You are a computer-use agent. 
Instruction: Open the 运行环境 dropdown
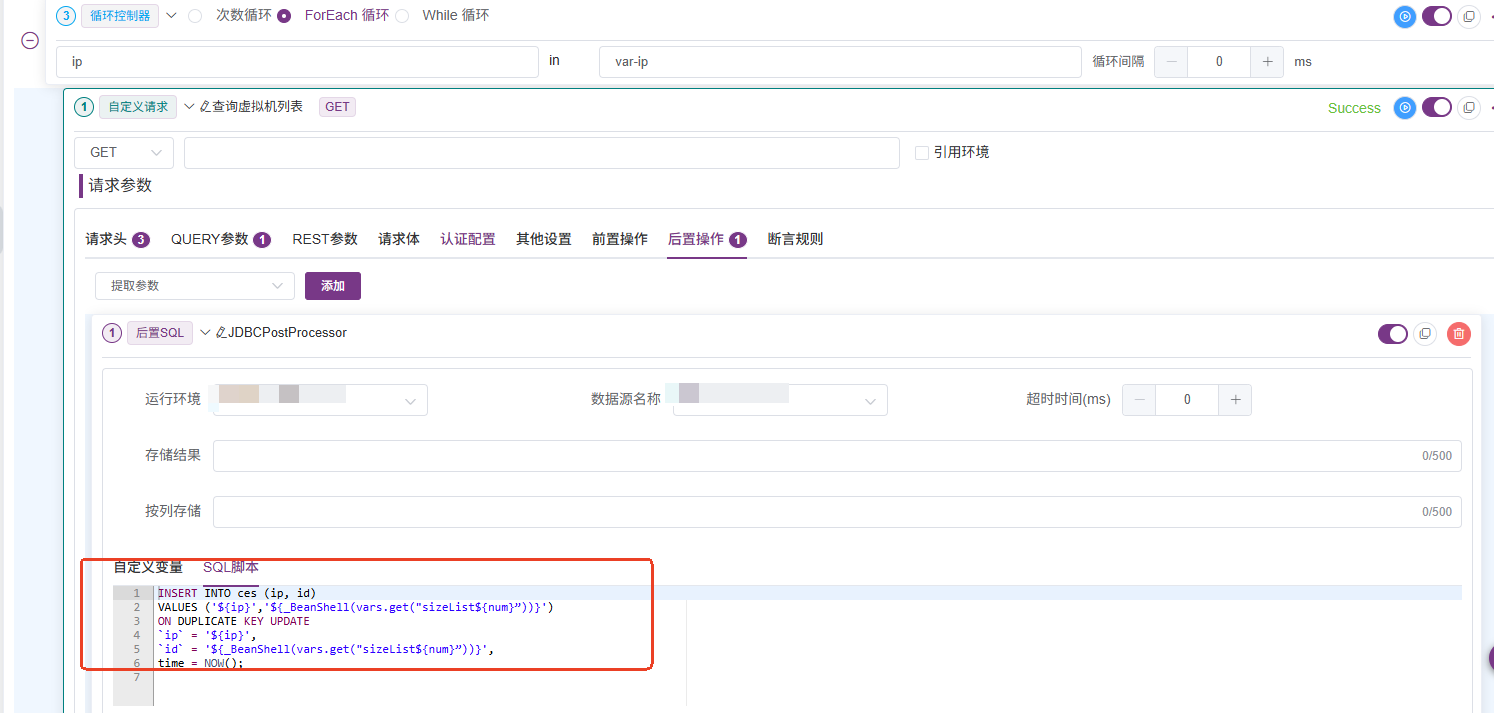[322, 400]
